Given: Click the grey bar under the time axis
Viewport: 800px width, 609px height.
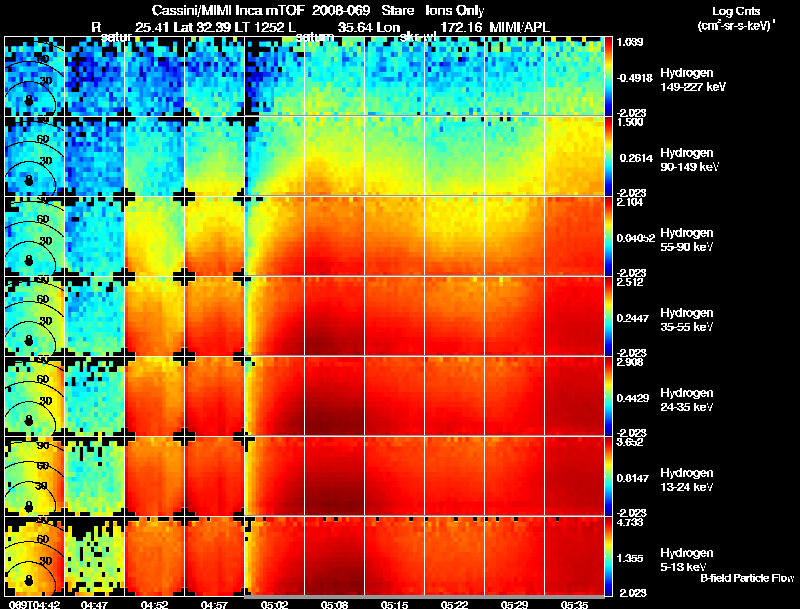Looking at the screenshot, I should click(424, 597).
